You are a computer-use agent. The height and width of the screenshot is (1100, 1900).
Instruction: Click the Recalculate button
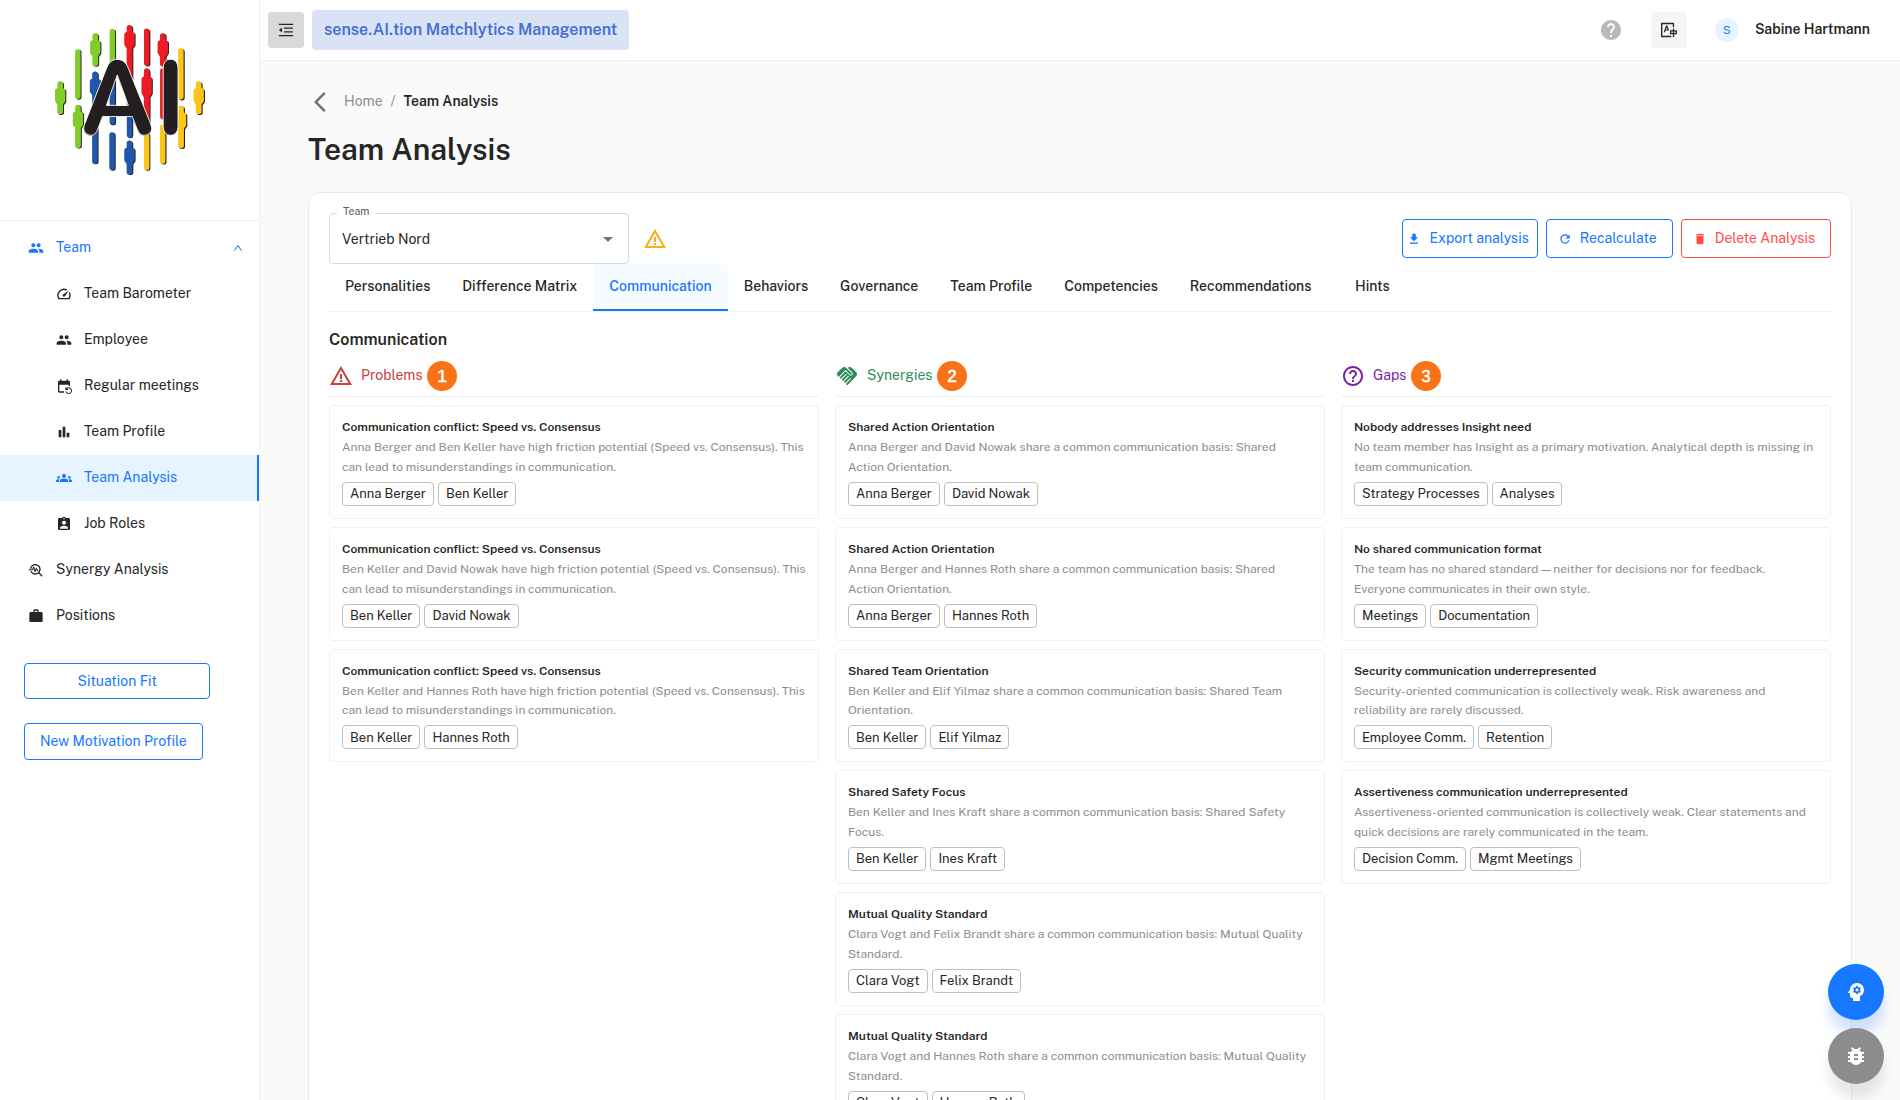(x=1609, y=239)
